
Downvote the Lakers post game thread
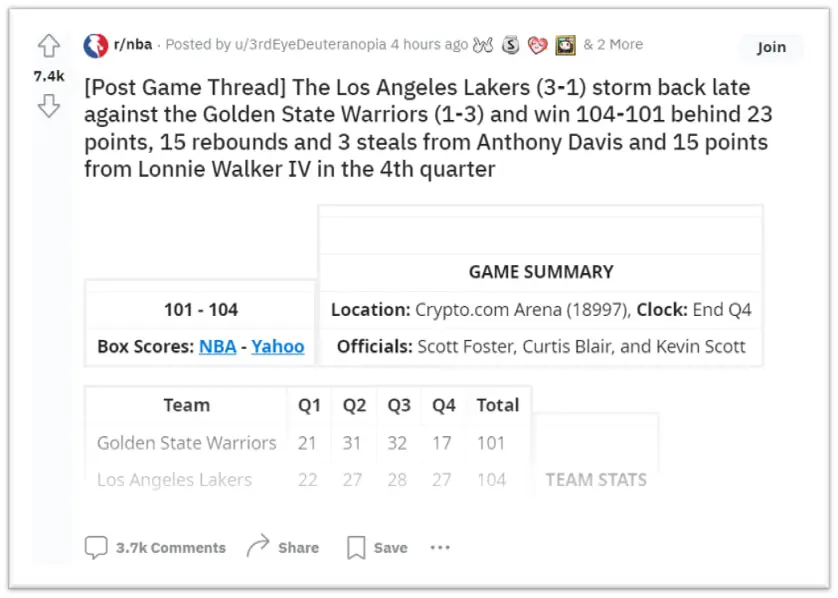[x=48, y=106]
